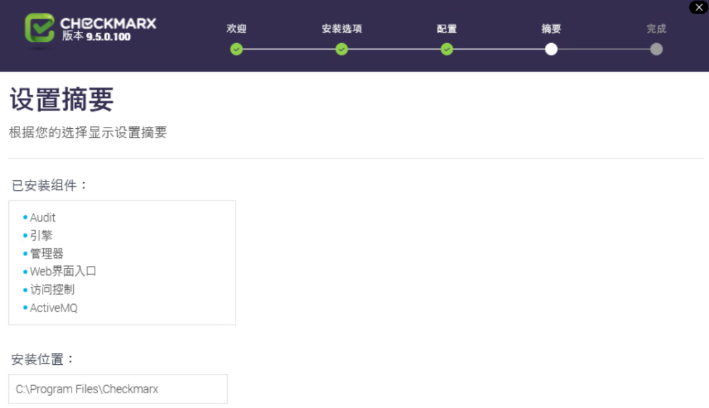
Task: Click the 管理器 component entry
Action: pos(47,253)
